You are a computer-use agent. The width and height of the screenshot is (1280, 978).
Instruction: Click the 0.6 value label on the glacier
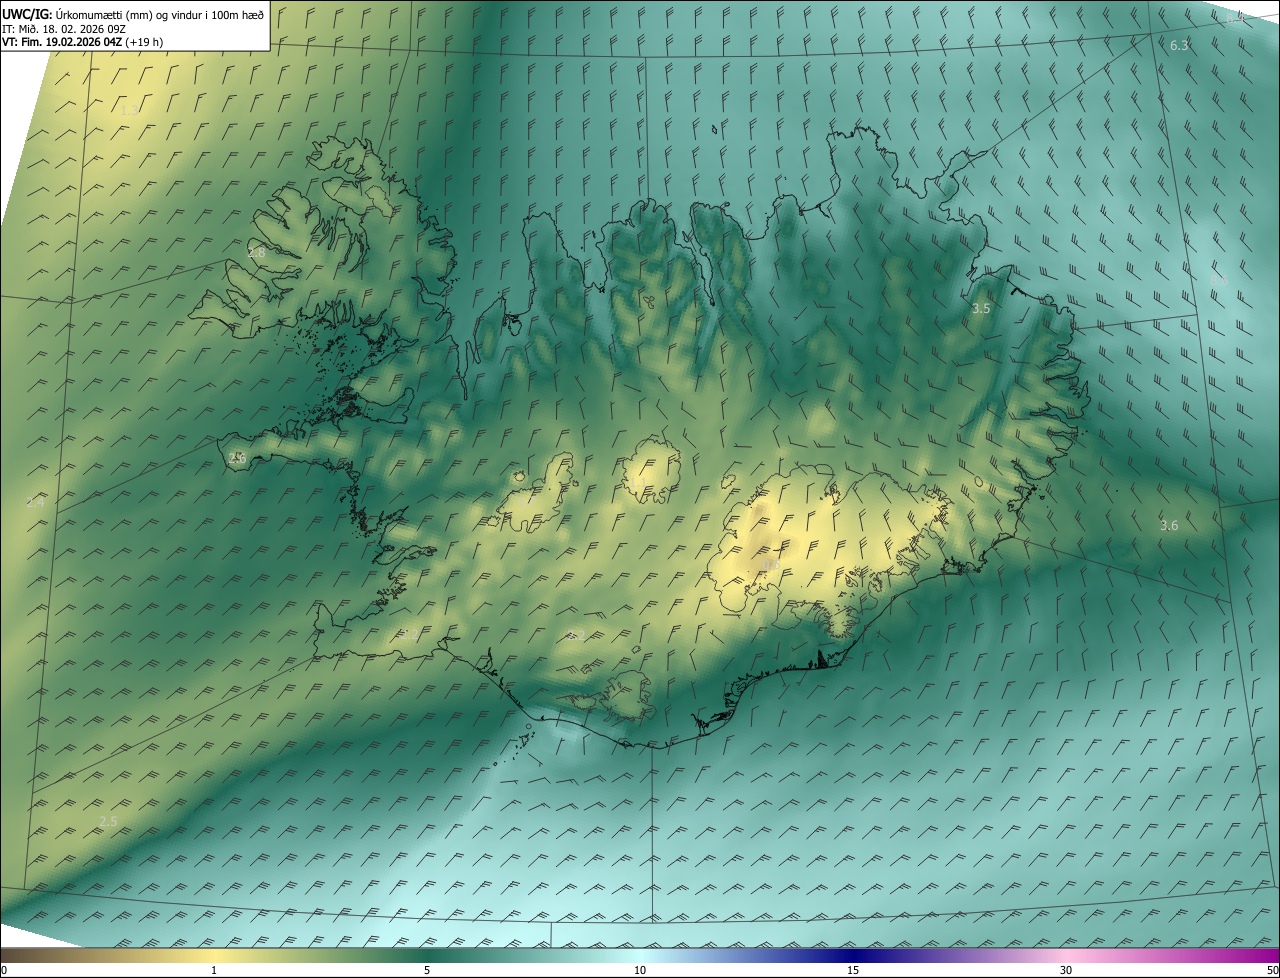[x=771, y=565]
